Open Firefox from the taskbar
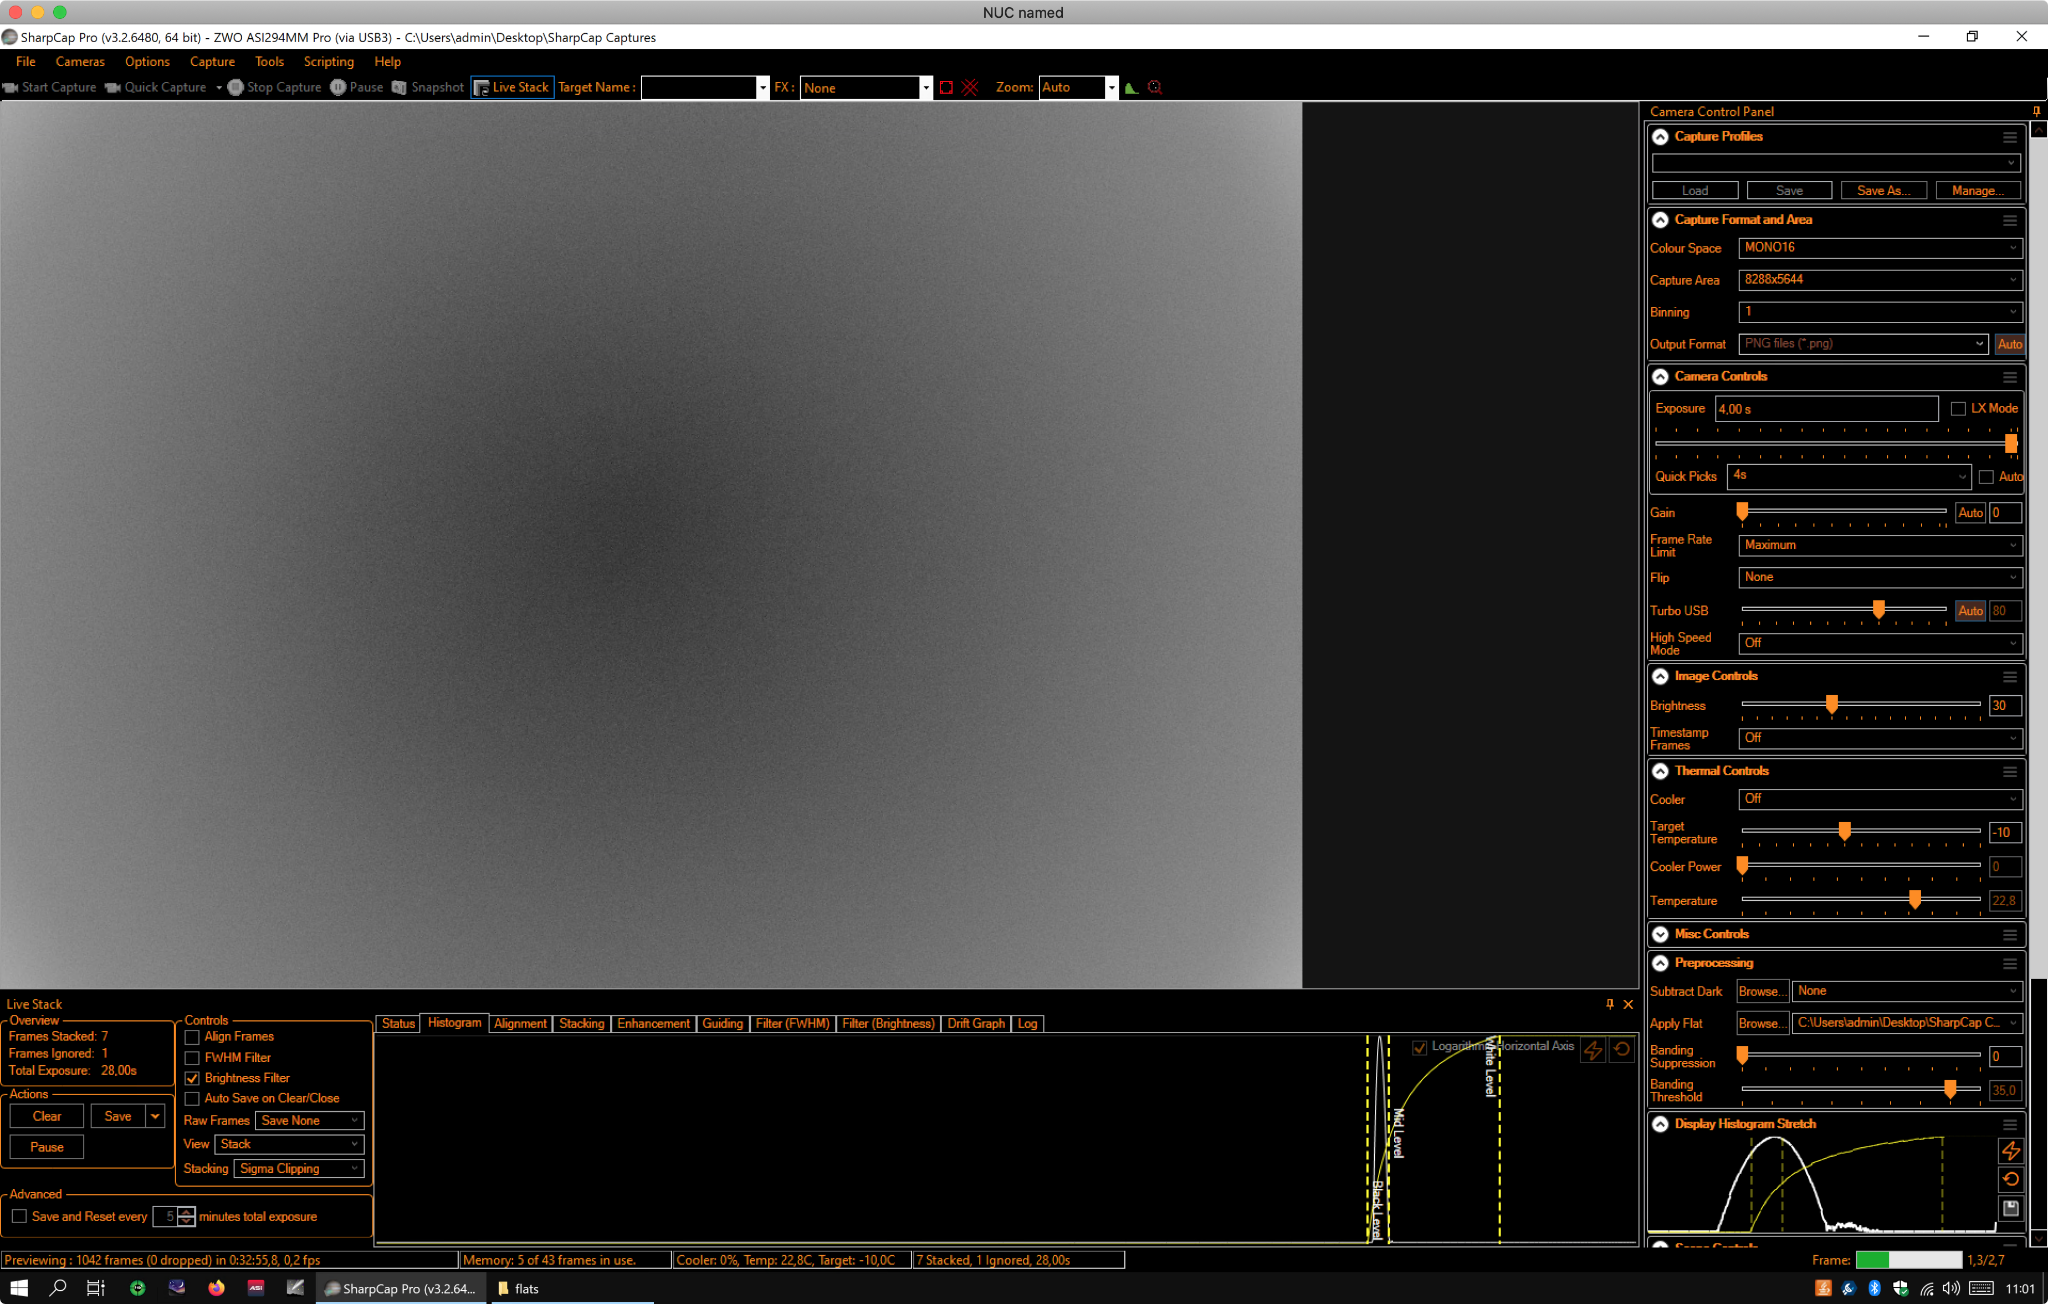The height and width of the screenshot is (1304, 2048). coord(216,1288)
